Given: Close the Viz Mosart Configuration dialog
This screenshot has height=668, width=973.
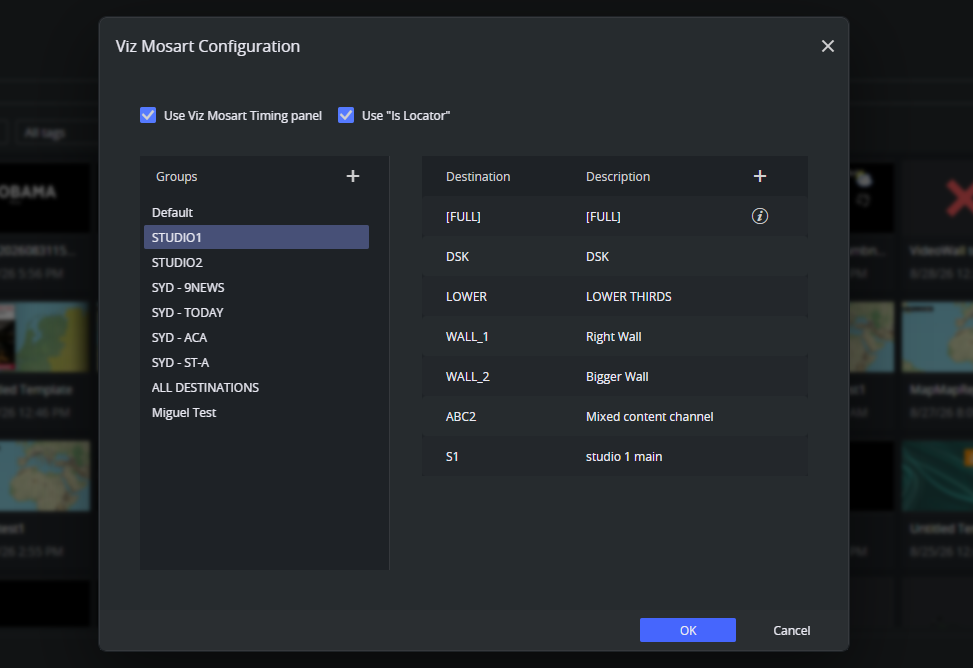Looking at the screenshot, I should [827, 46].
